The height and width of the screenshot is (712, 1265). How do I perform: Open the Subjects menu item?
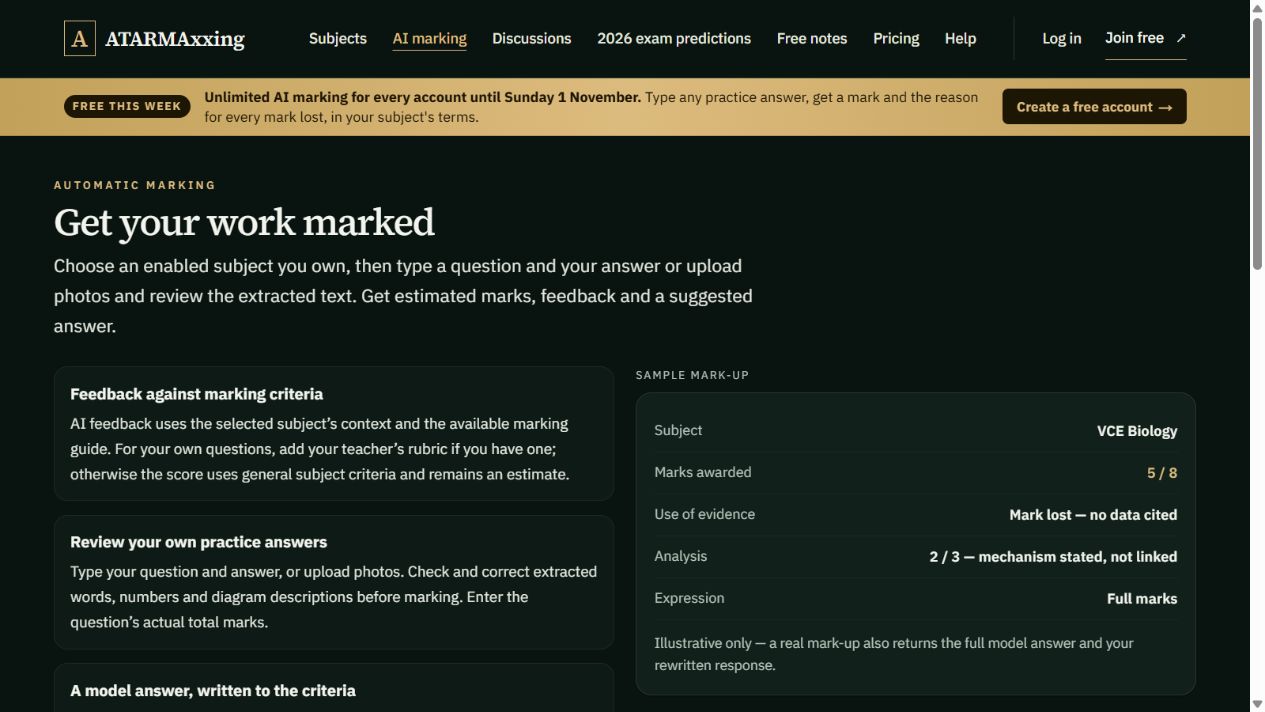338,38
